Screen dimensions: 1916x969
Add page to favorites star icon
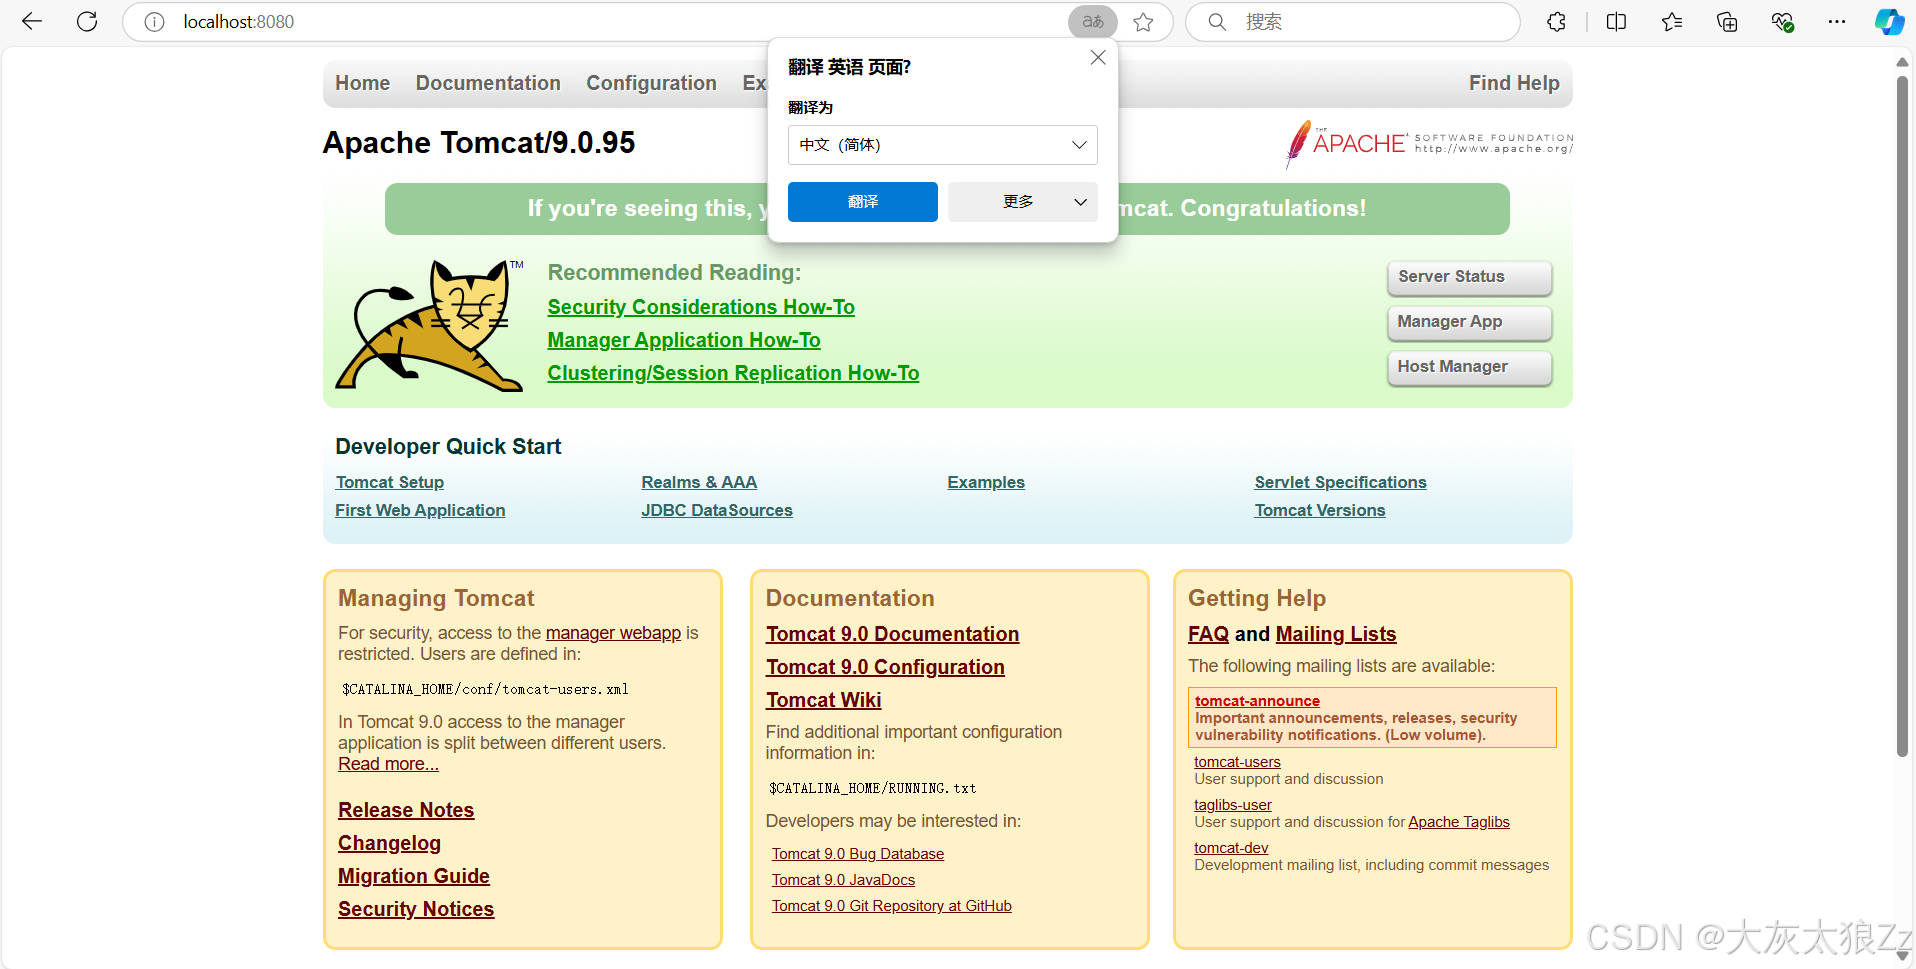[1143, 22]
